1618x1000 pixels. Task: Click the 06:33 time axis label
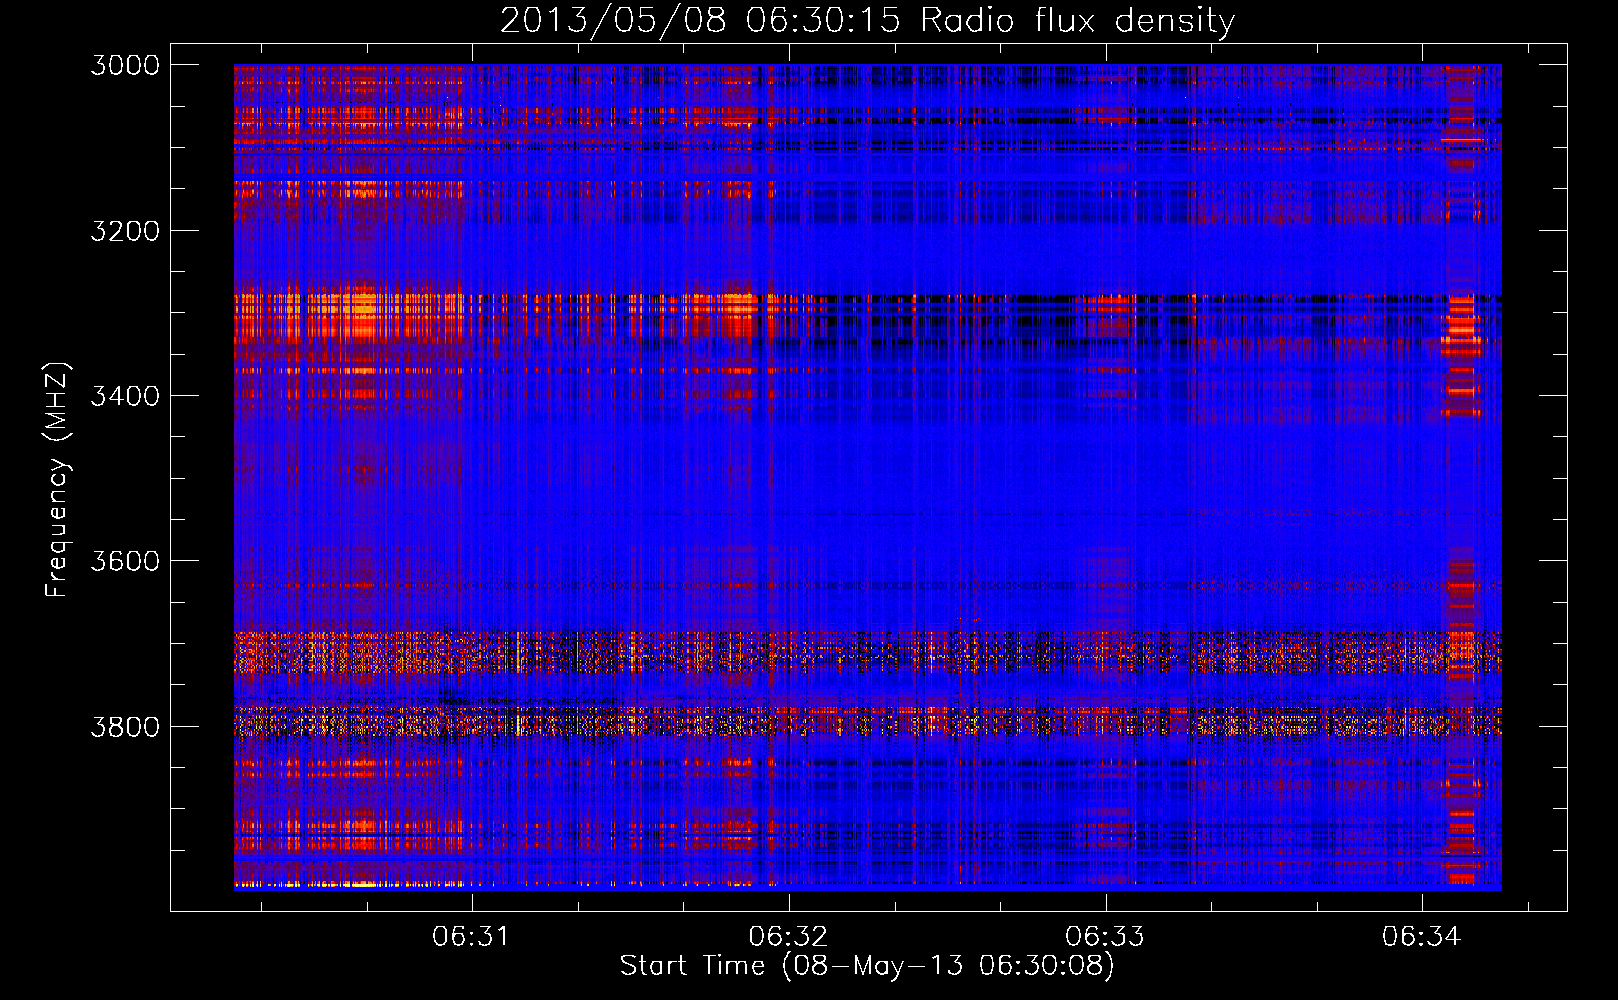(1105, 936)
